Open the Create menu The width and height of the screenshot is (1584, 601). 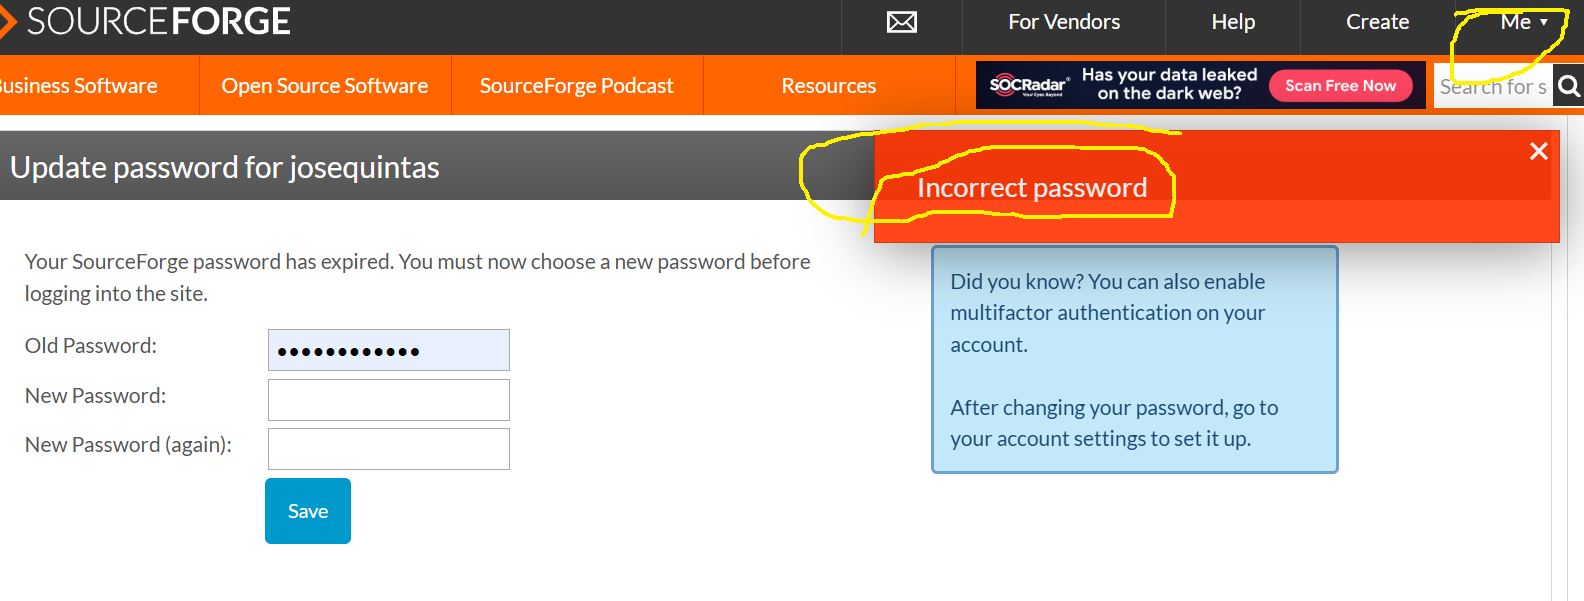tap(1377, 22)
